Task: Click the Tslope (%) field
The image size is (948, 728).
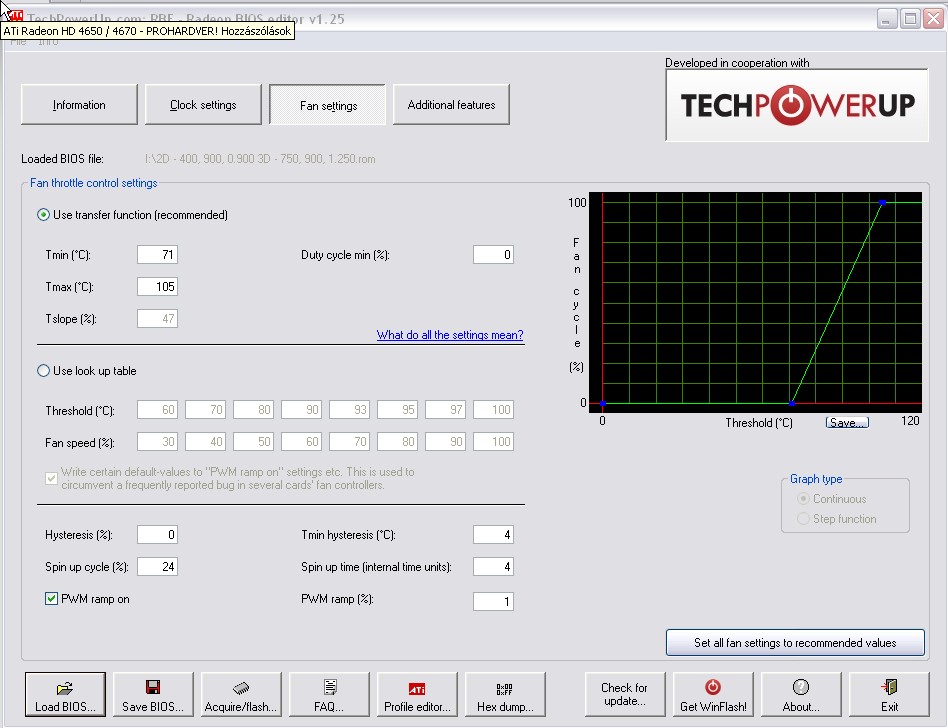Action: pyautogui.click(x=157, y=319)
